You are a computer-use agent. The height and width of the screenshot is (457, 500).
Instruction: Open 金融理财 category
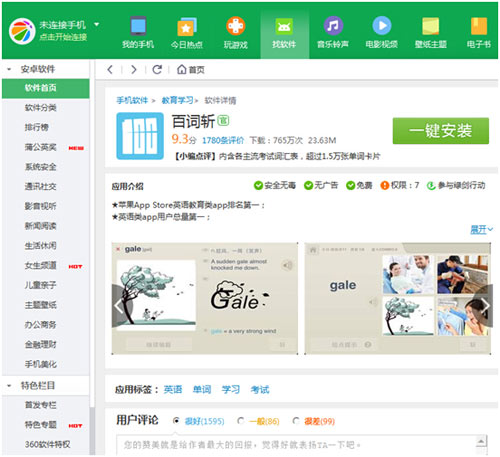pyautogui.click(x=41, y=344)
